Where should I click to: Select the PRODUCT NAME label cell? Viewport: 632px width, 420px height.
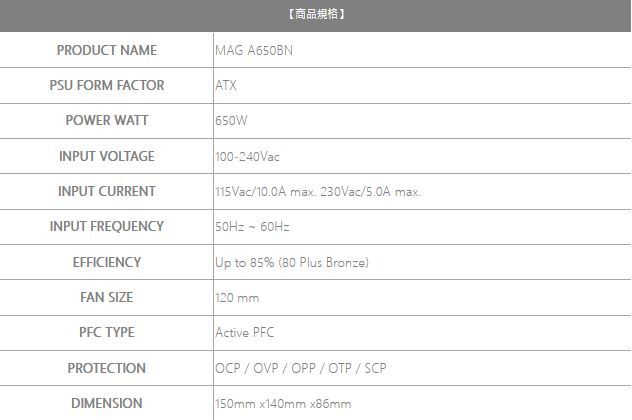coord(107,50)
